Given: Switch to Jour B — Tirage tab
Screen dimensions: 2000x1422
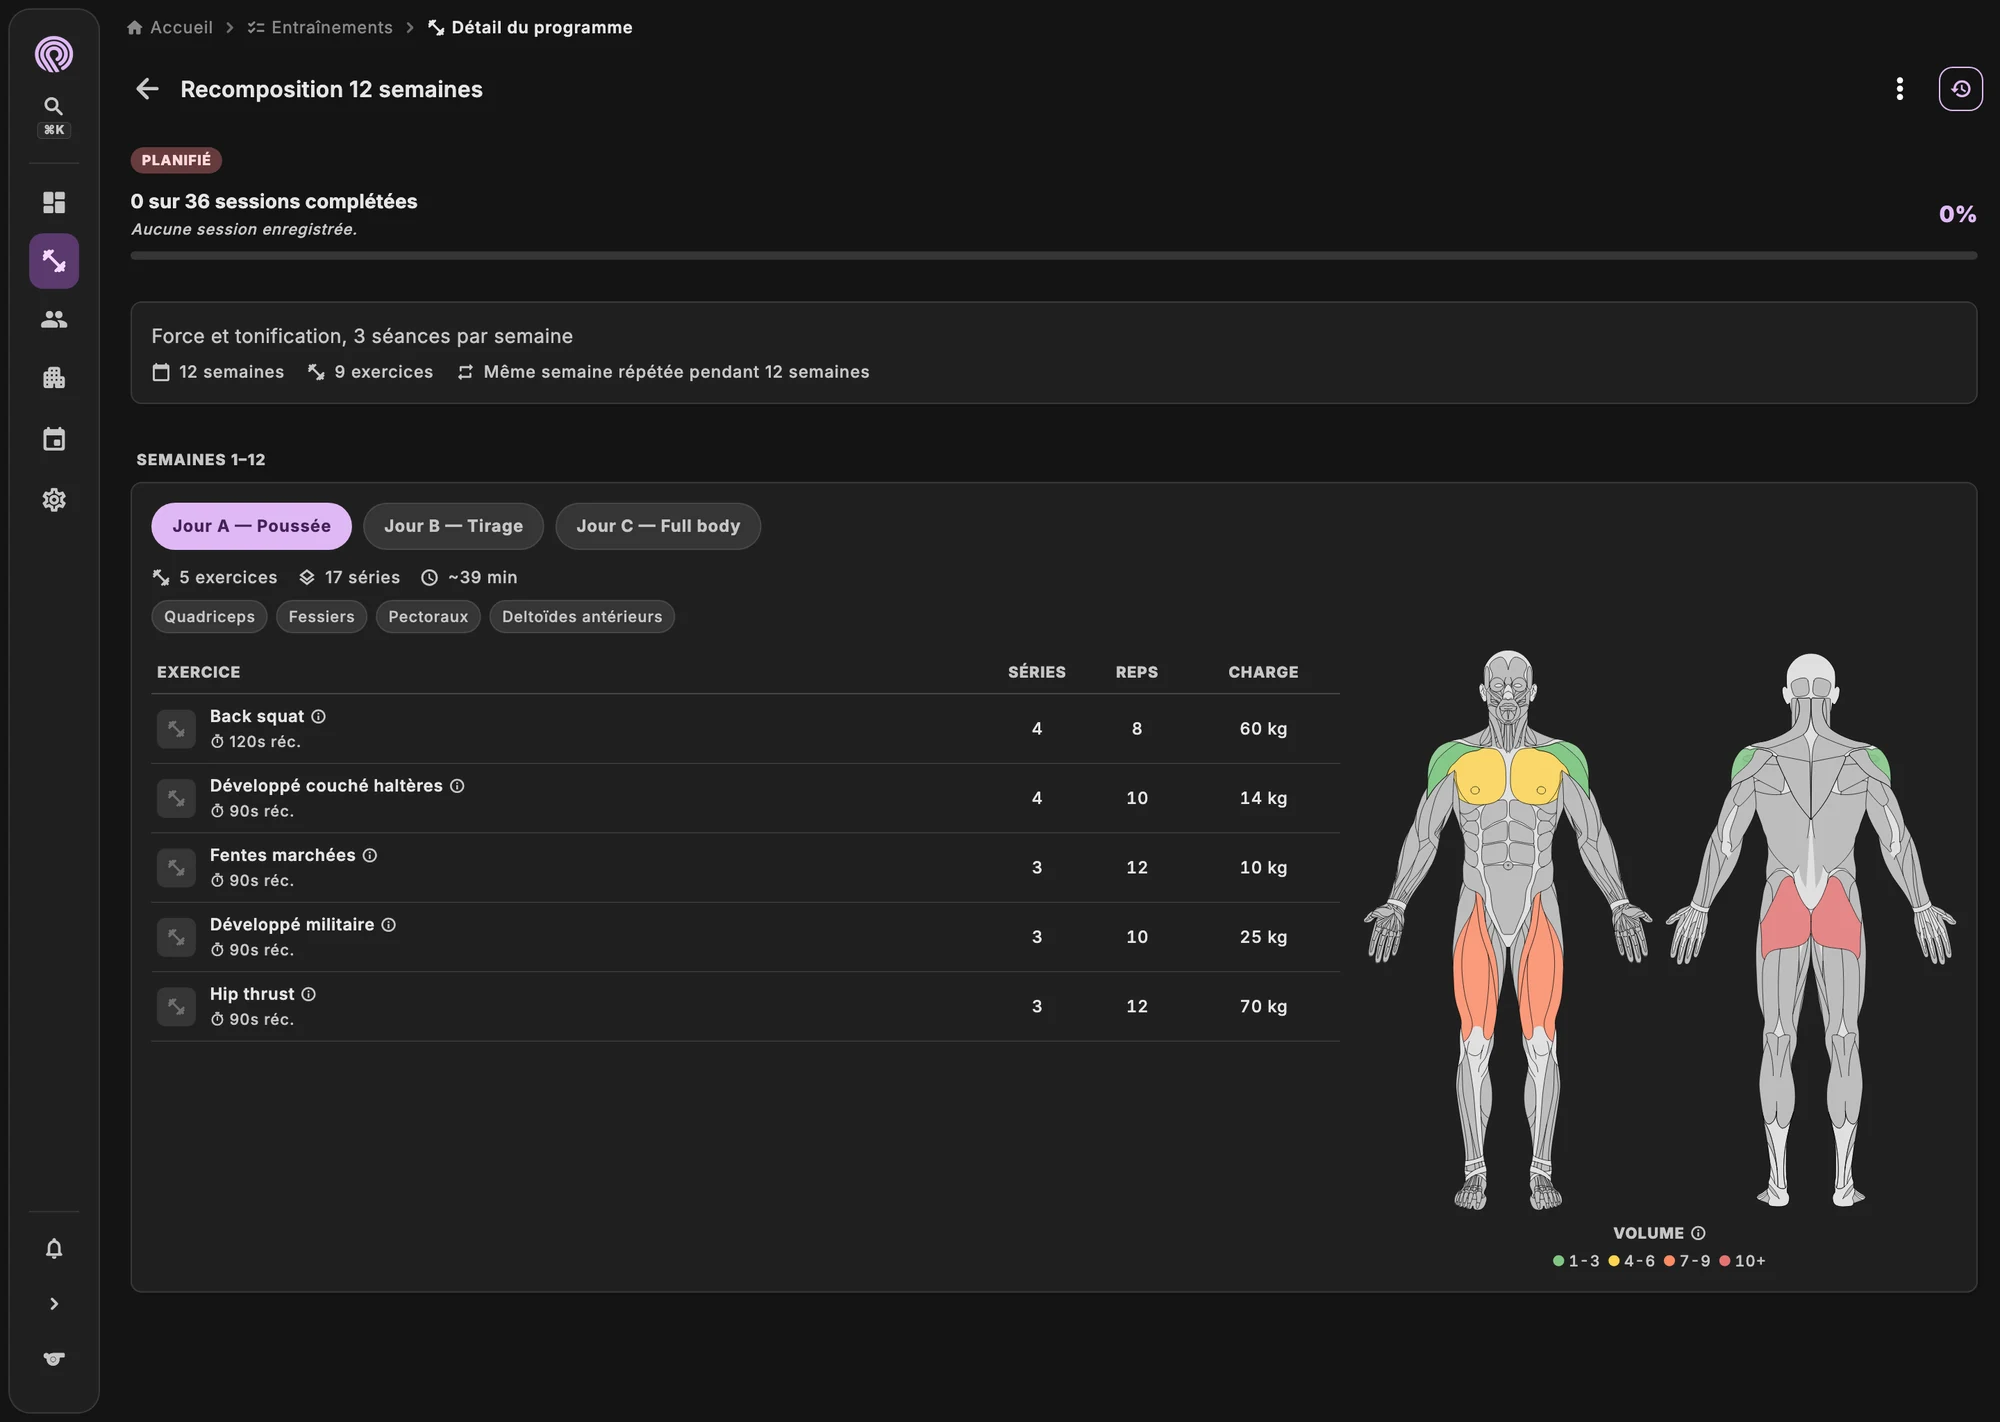Looking at the screenshot, I should tap(453, 526).
